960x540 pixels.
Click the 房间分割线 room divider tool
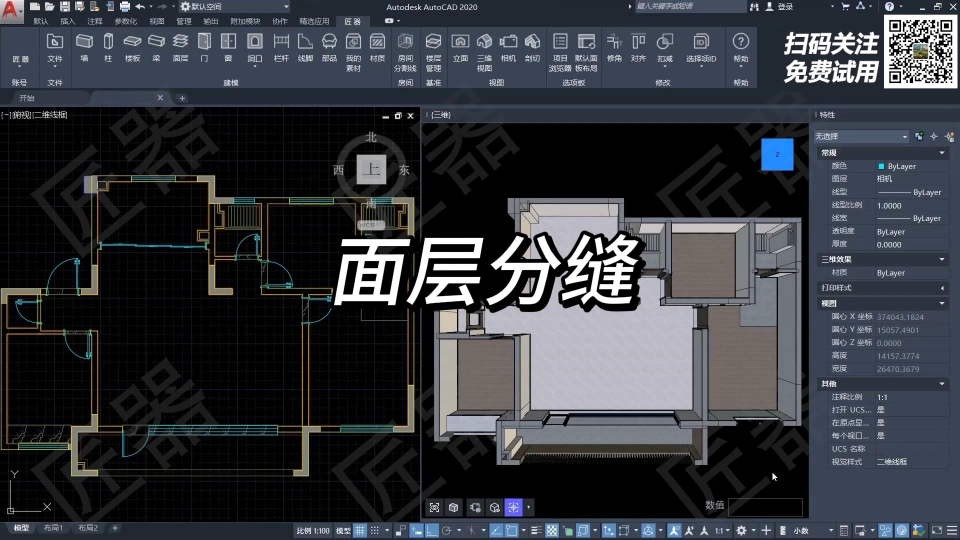(x=405, y=52)
